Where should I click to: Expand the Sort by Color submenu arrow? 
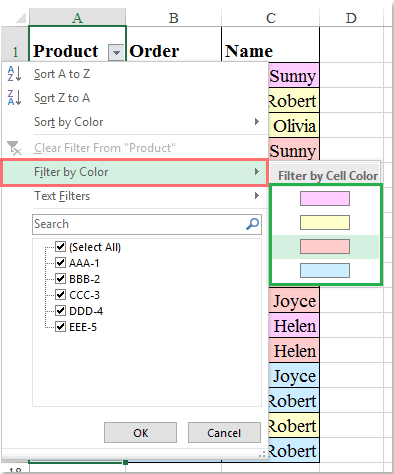(x=256, y=122)
